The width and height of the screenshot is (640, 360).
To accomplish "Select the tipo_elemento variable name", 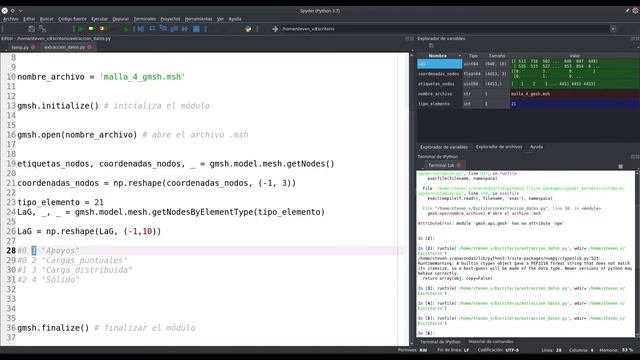I will pos(433,104).
